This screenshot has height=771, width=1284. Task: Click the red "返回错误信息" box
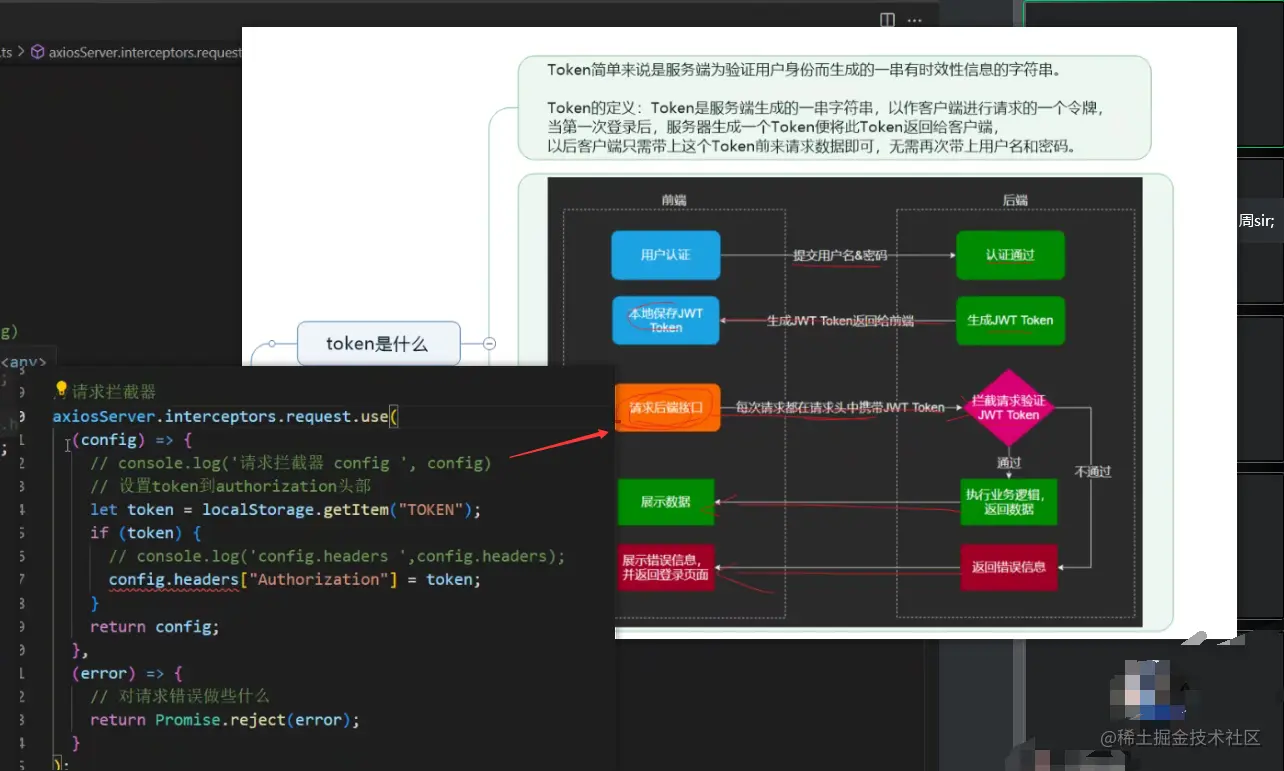point(1009,567)
